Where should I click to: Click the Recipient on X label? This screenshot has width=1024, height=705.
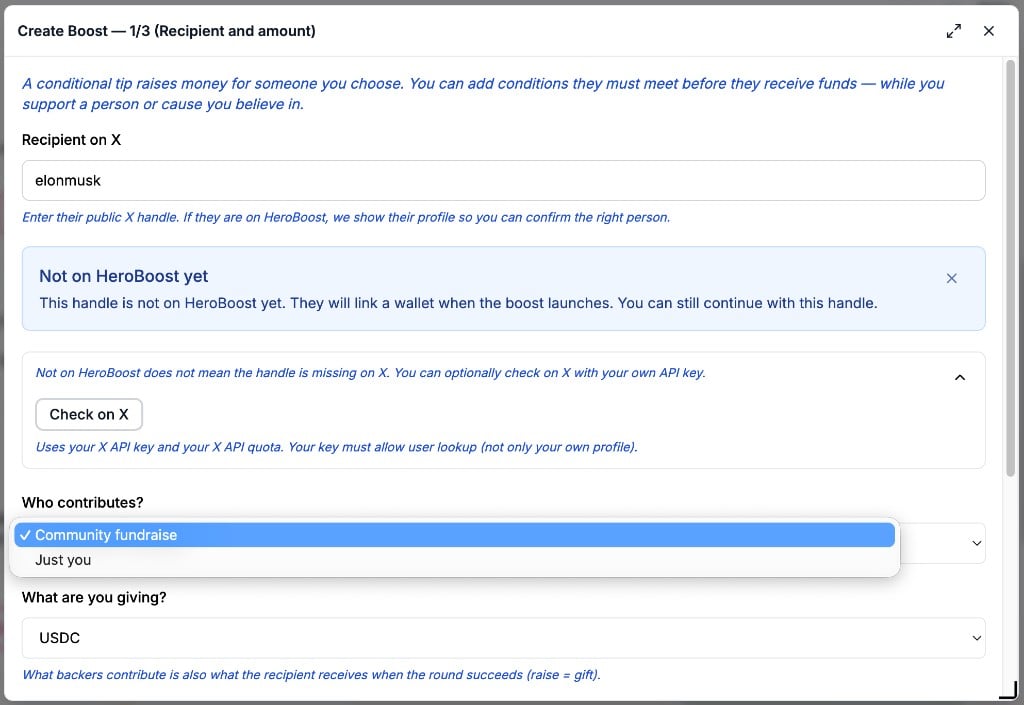click(x=71, y=140)
